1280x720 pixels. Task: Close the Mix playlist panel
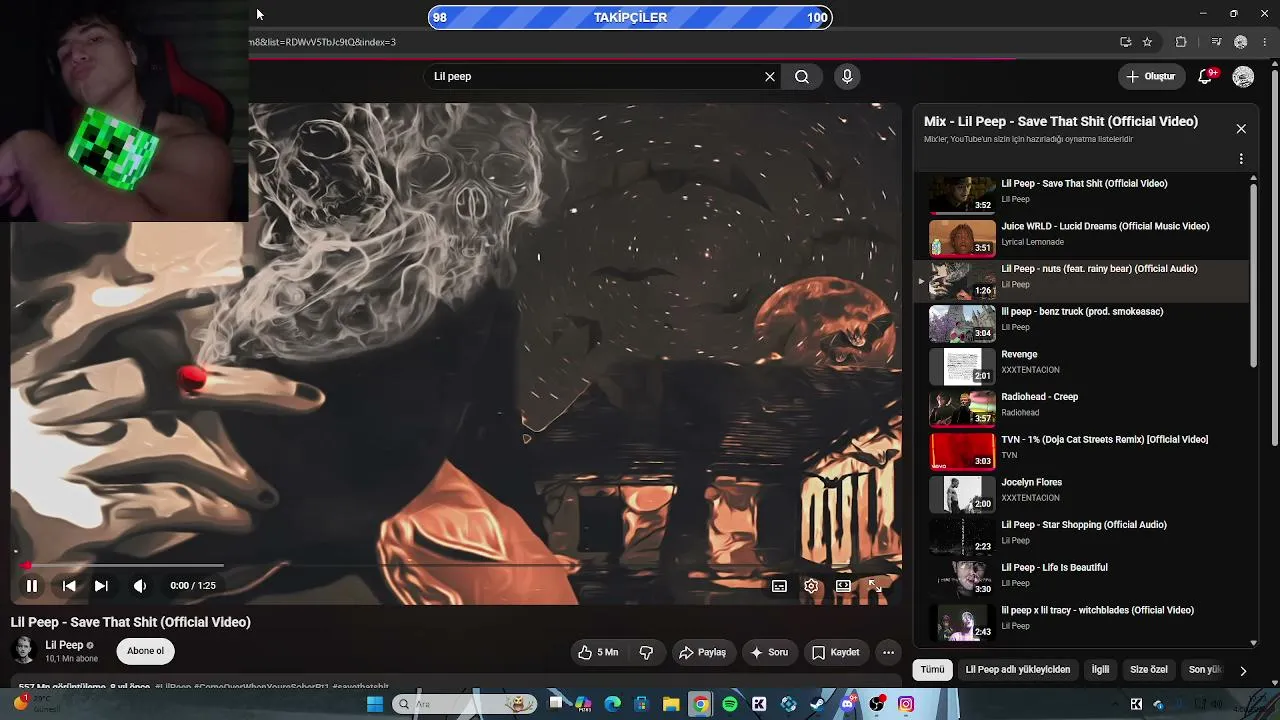1241,129
